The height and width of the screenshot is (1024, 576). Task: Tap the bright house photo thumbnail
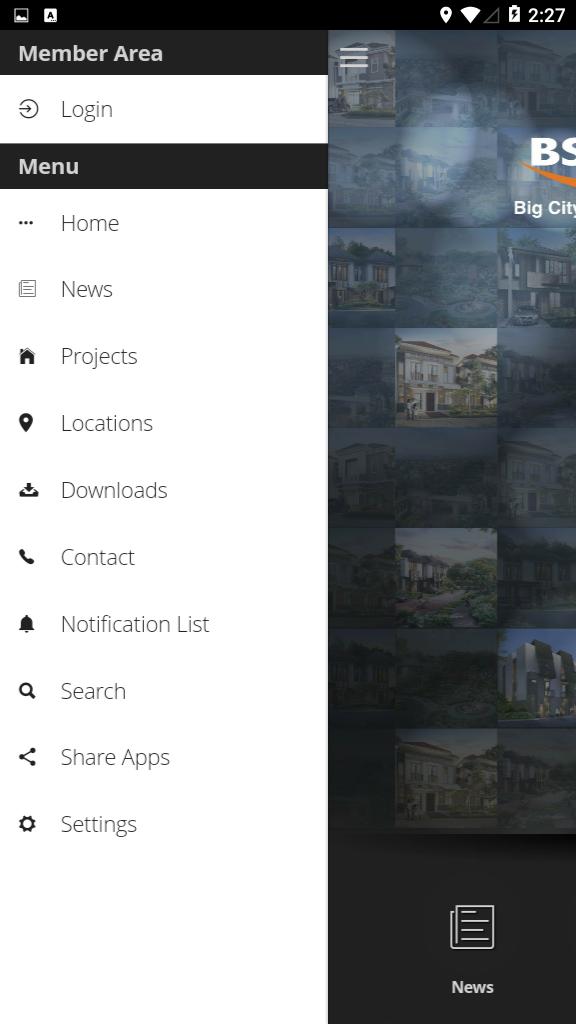(446, 377)
